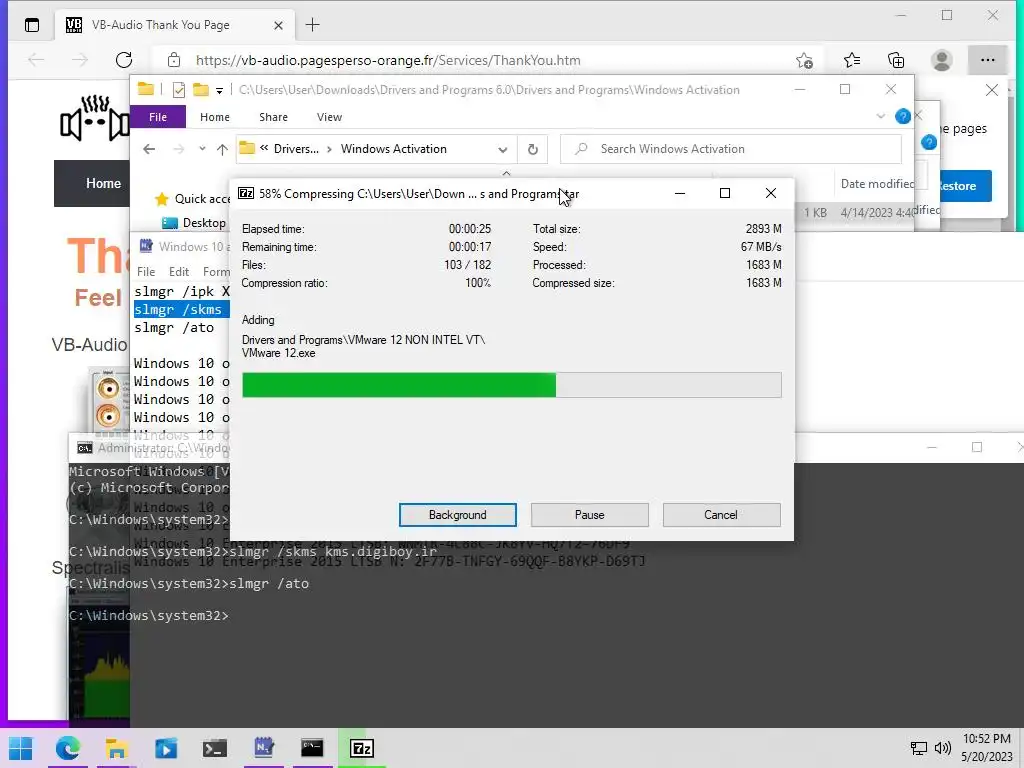Open File Explorer help icon

903,116
